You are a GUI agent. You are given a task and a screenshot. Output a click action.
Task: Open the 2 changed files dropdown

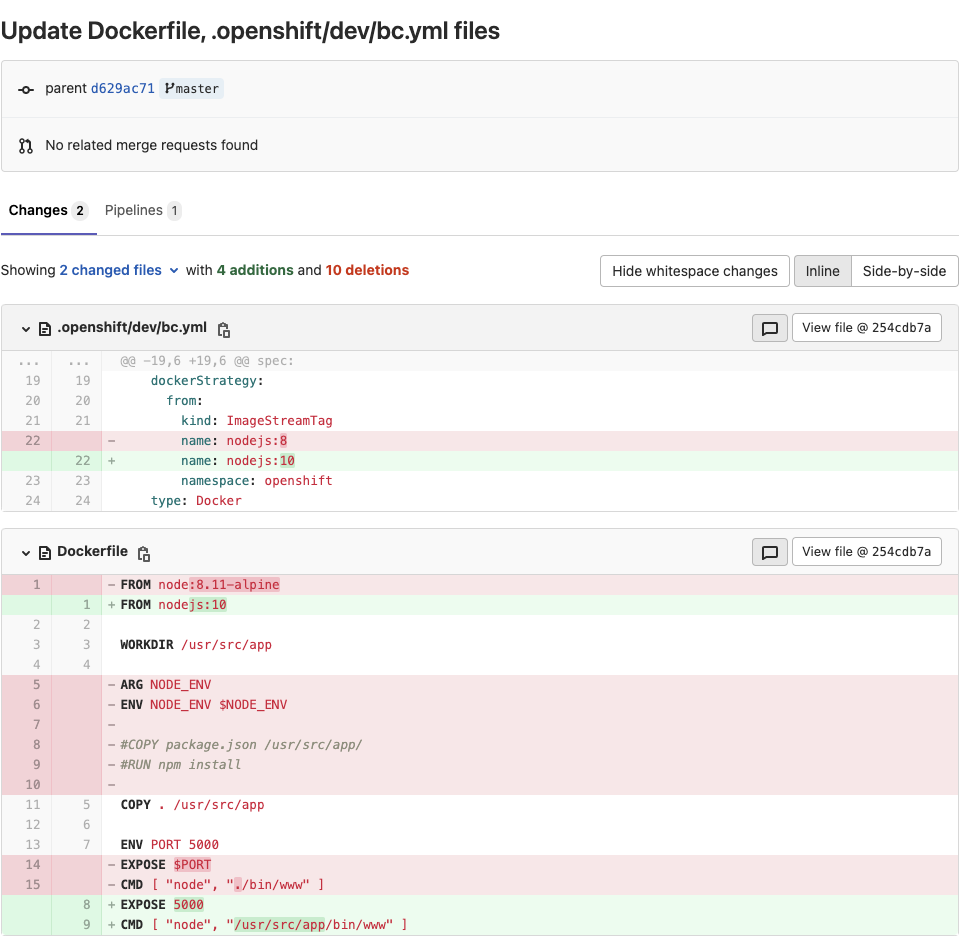point(118,270)
